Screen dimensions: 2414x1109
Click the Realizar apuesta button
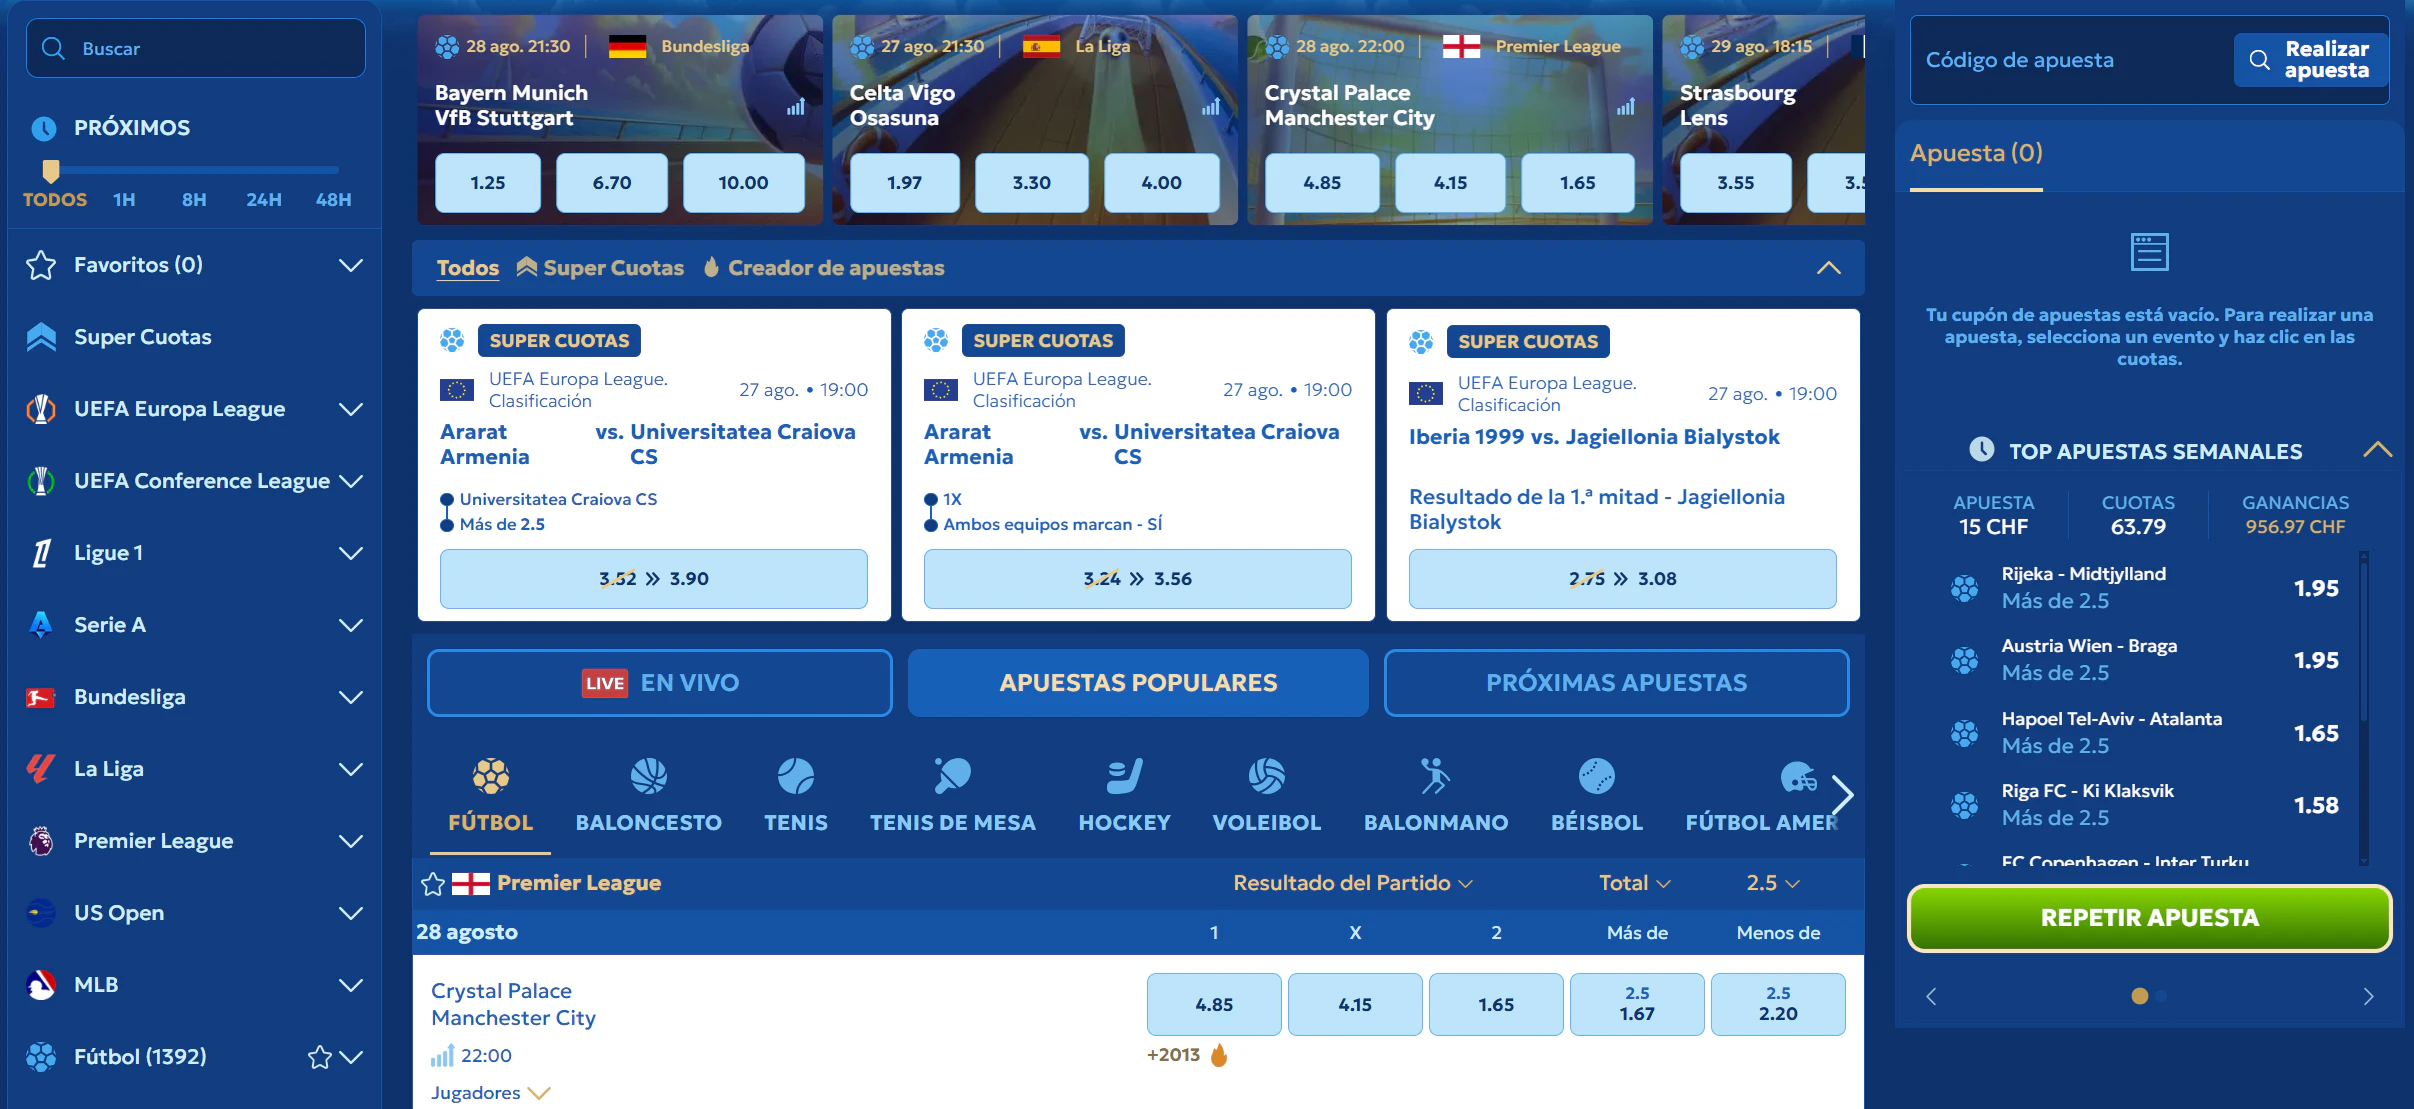(x=2311, y=60)
